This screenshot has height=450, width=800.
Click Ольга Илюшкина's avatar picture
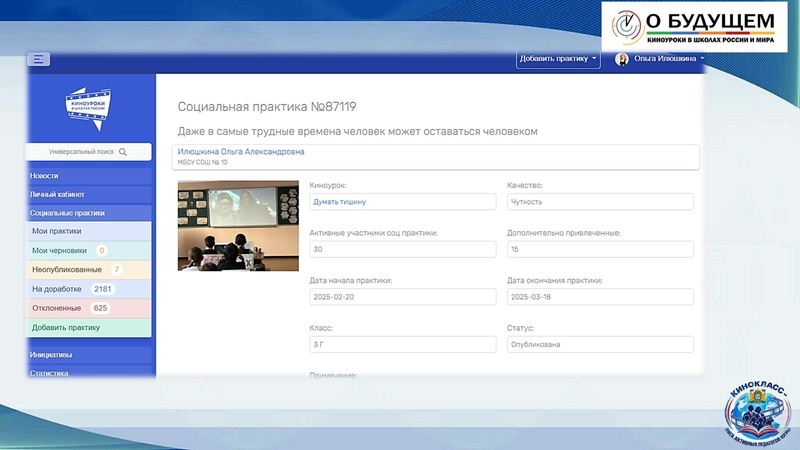click(x=621, y=59)
